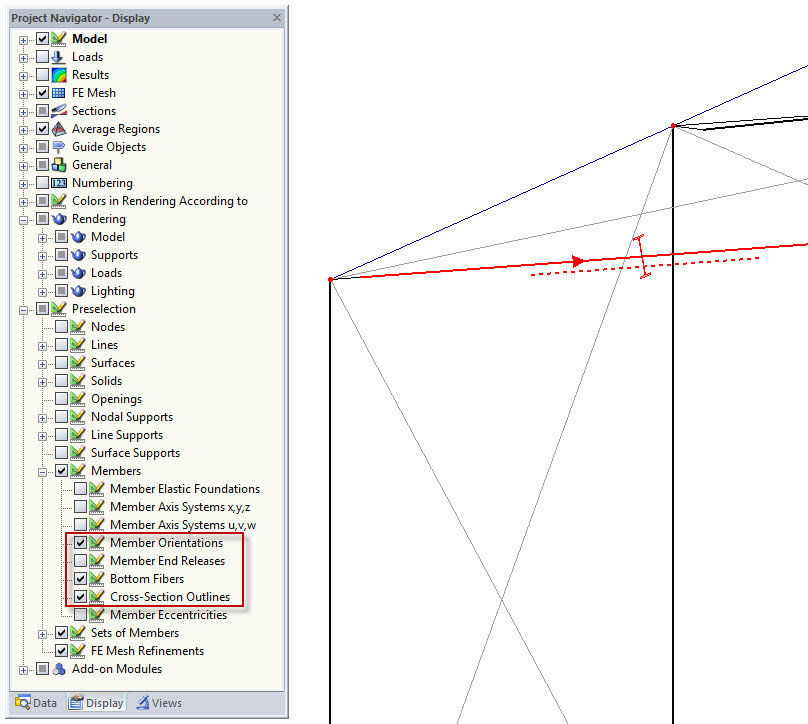Expand the Results tree node
Viewport: 808px width, 724px height.
tap(23, 76)
